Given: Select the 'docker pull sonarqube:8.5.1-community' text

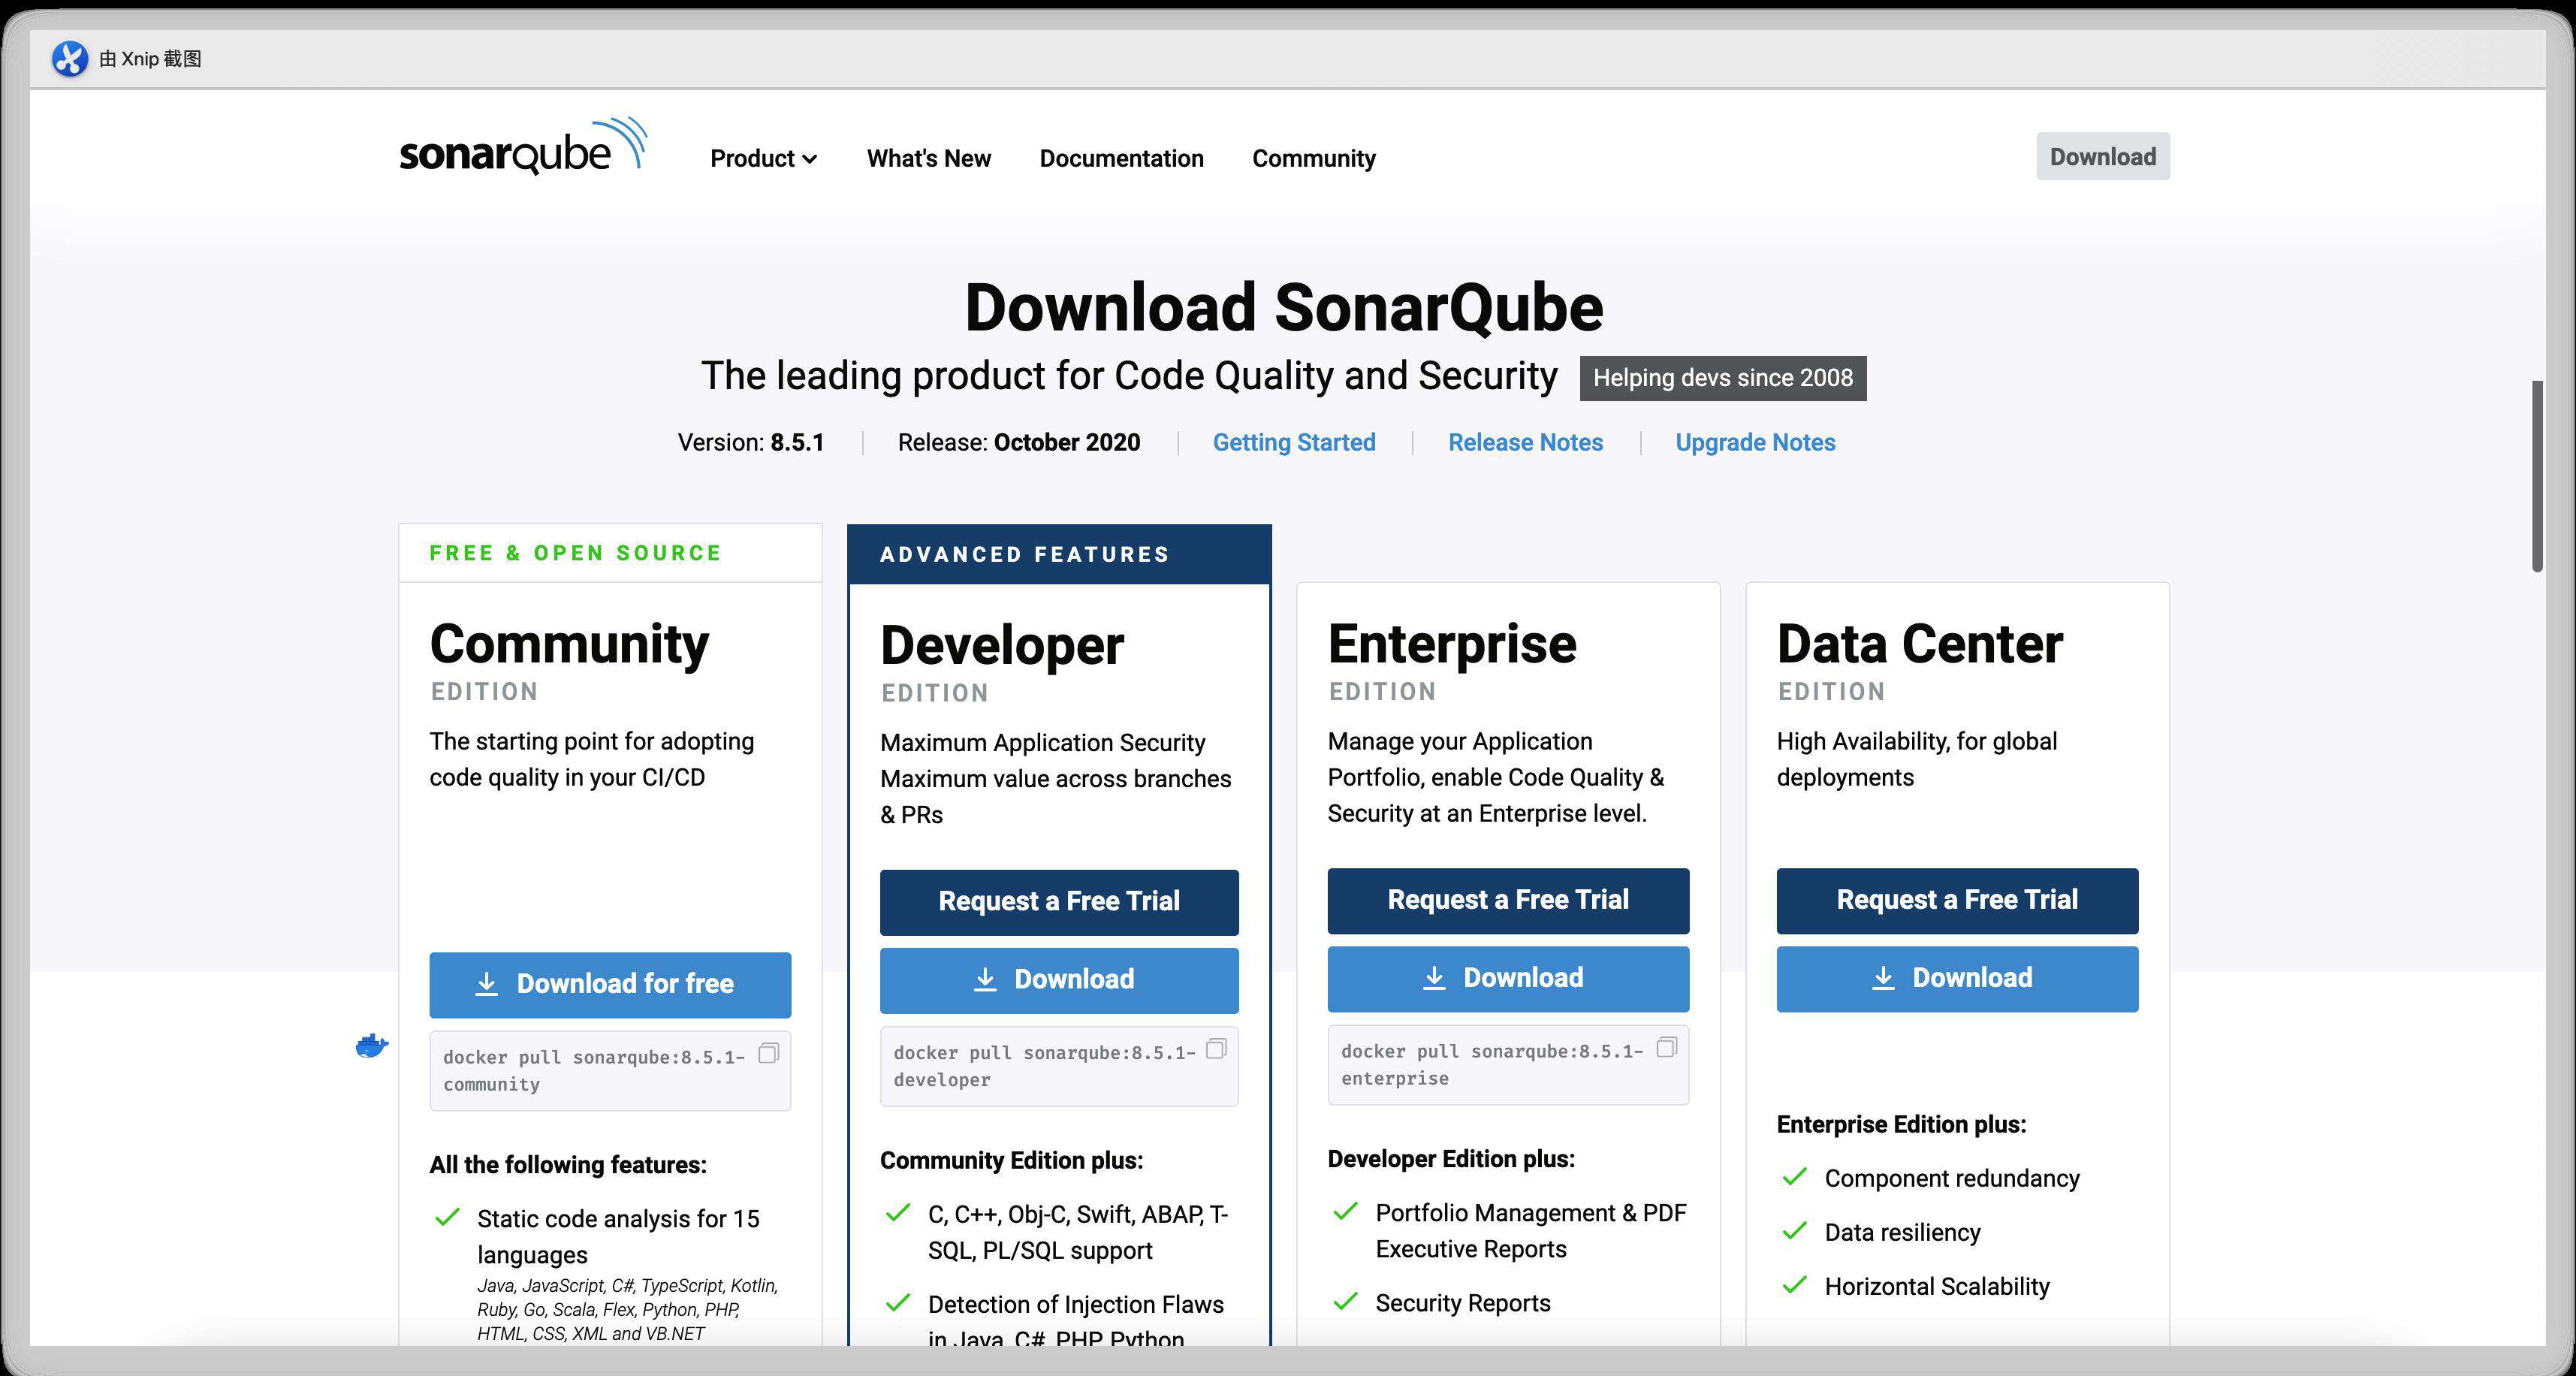Looking at the screenshot, I should coord(594,1070).
